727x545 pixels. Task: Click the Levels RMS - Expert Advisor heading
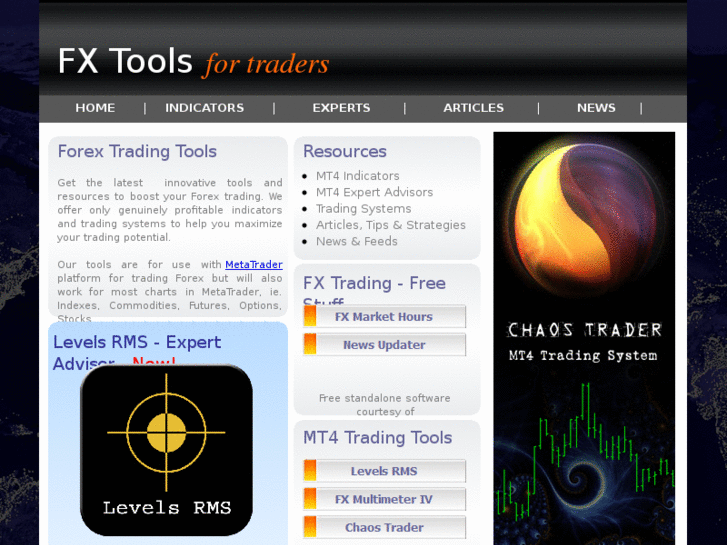point(137,353)
